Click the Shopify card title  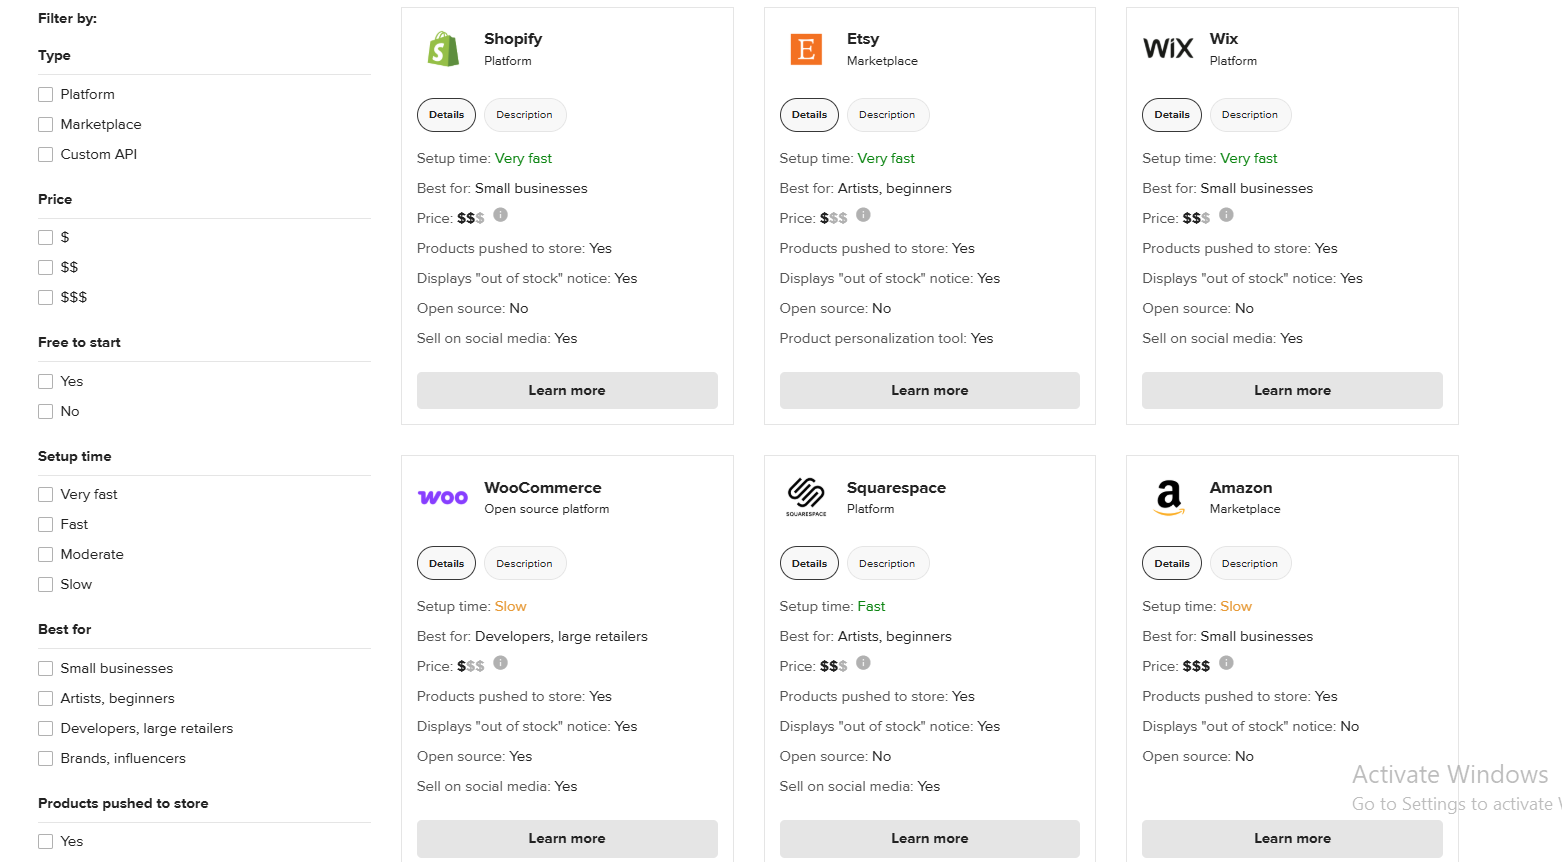click(513, 39)
